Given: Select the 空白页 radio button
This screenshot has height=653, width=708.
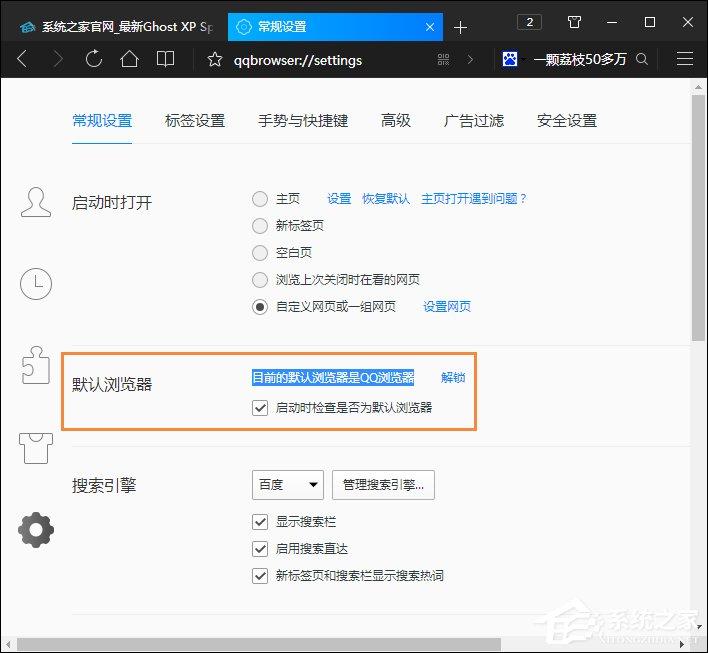Looking at the screenshot, I should click(260, 253).
